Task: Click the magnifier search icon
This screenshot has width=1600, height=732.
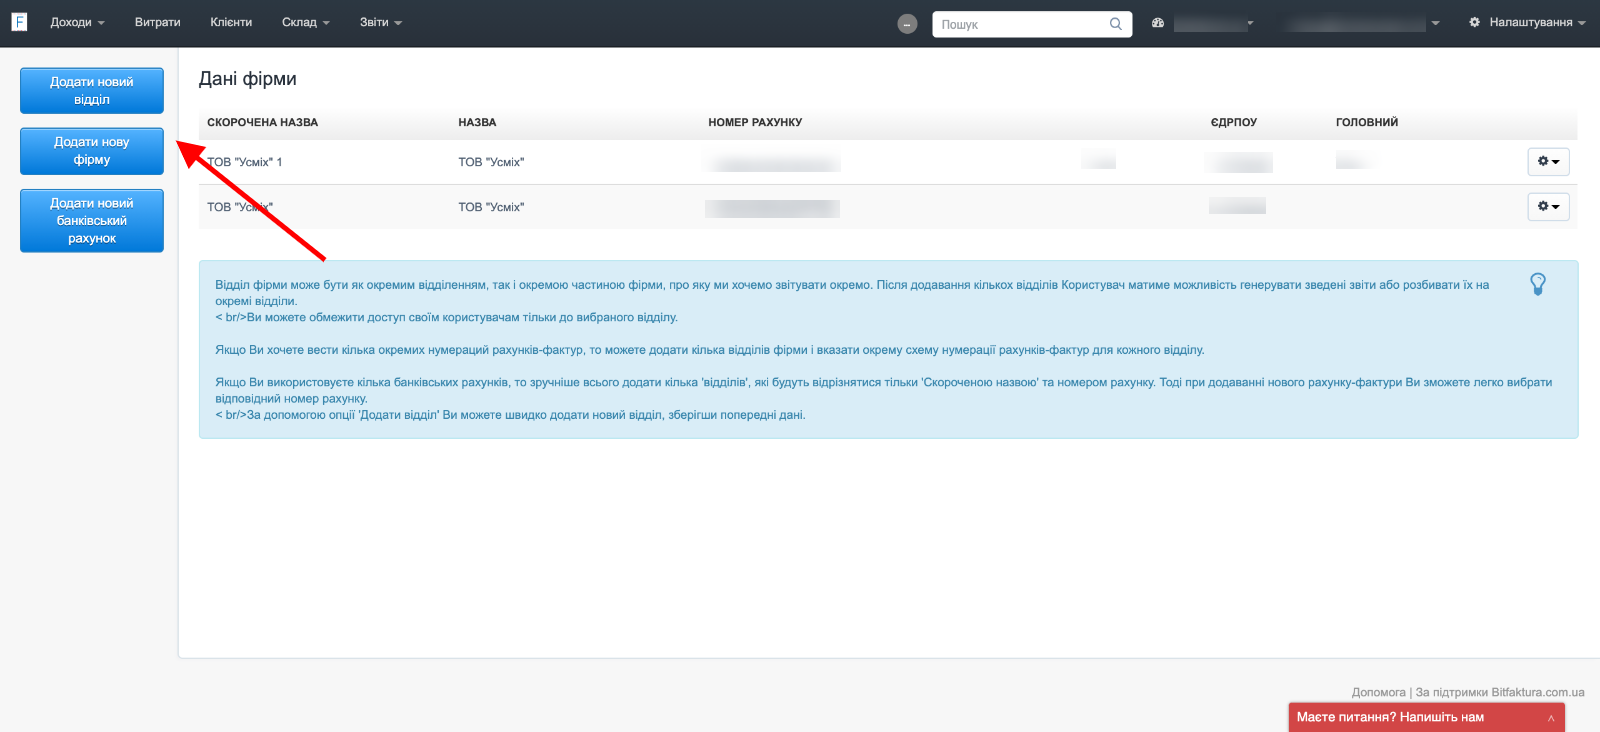Action: pos(1116,24)
